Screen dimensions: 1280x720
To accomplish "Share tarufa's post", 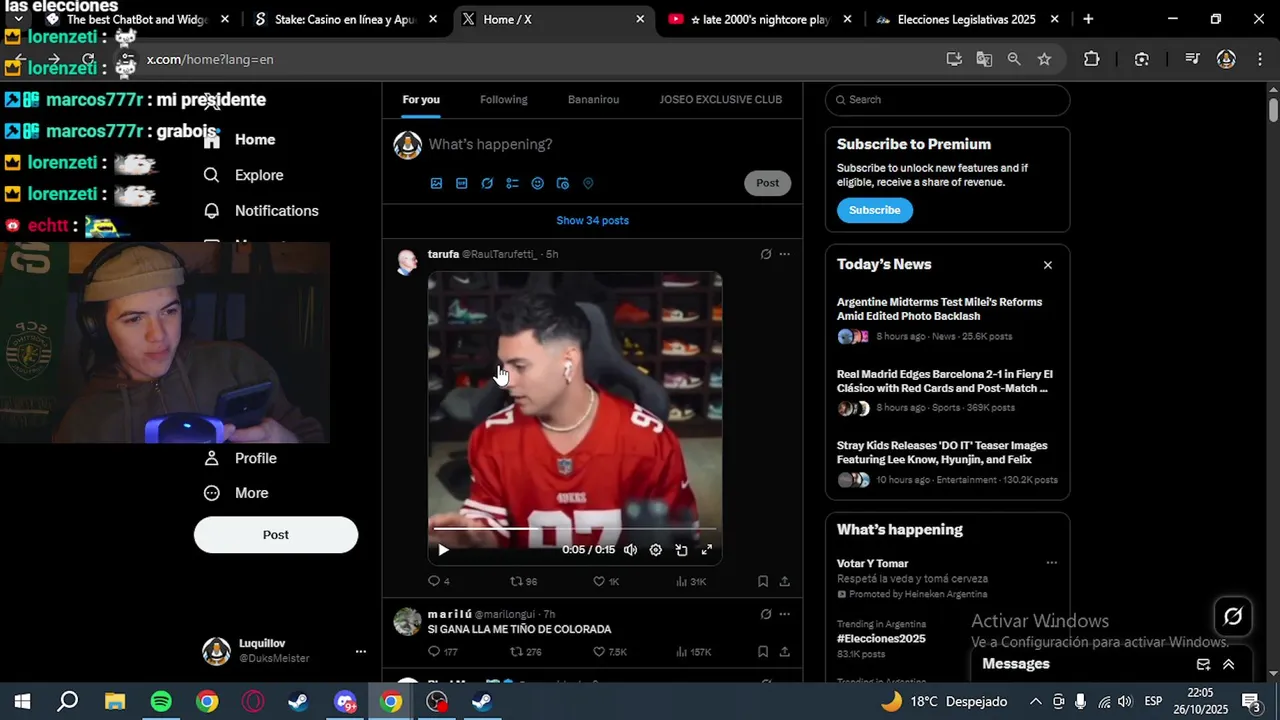I will [785, 581].
